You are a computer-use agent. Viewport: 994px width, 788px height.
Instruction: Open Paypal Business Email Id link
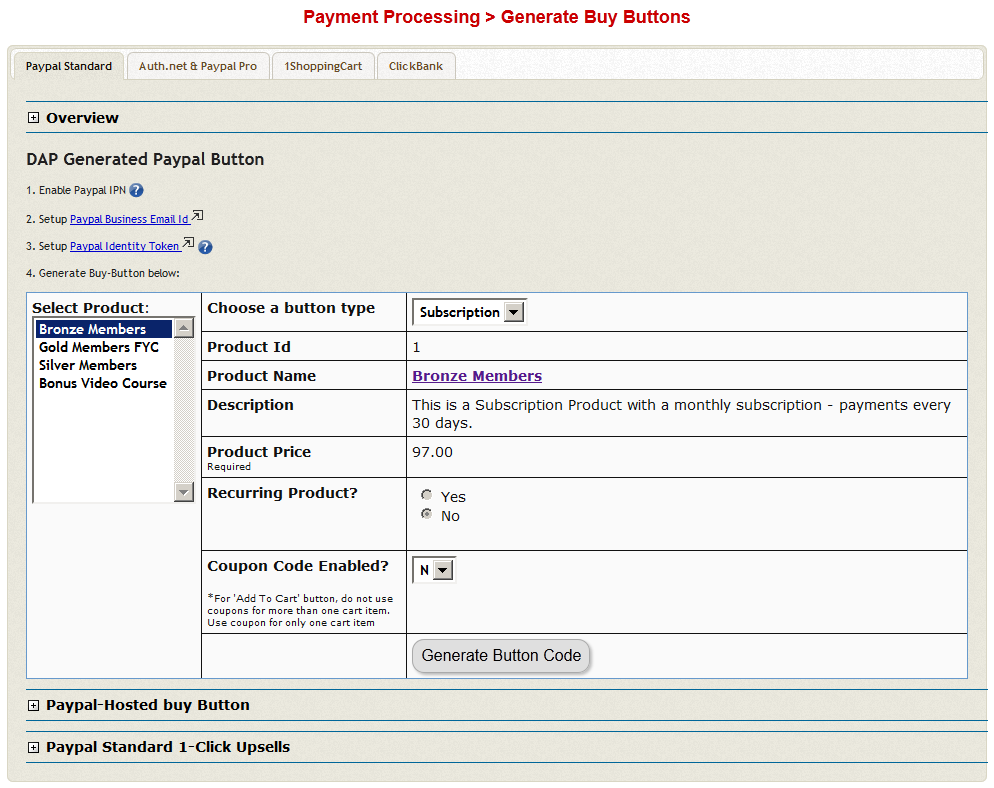pos(129,219)
